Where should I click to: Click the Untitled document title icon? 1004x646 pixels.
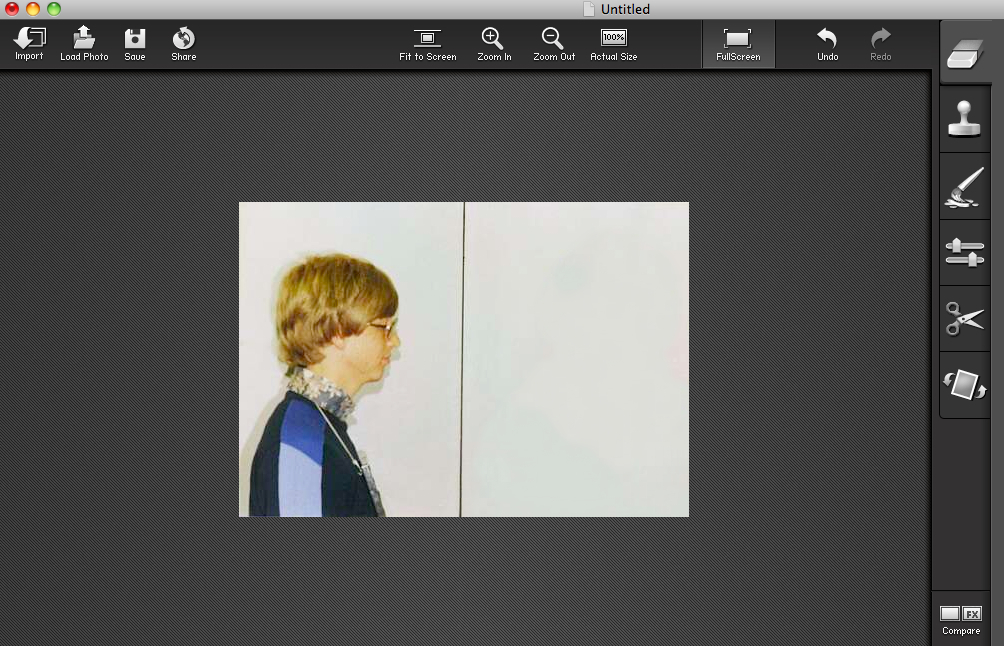pyautogui.click(x=588, y=9)
